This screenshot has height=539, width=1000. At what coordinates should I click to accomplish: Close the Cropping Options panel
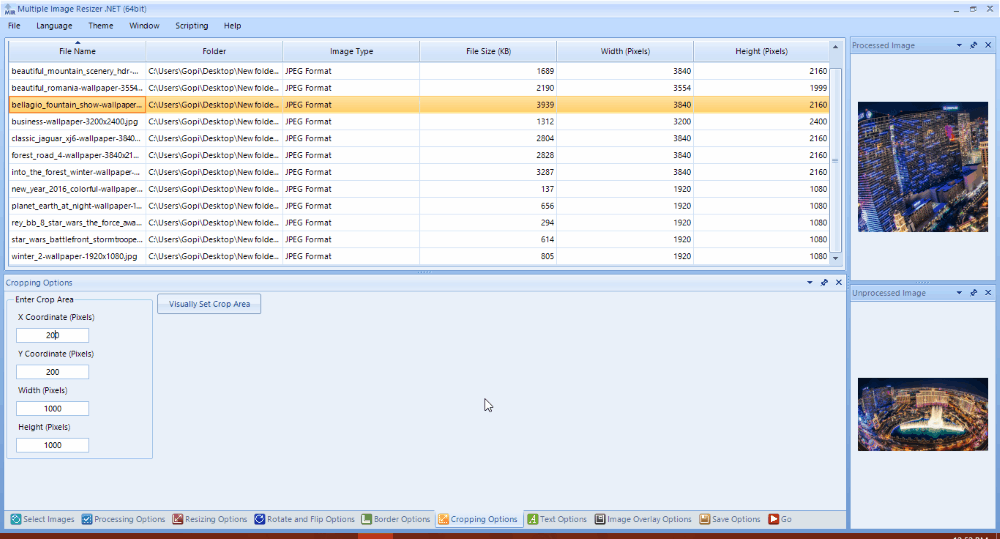[839, 283]
